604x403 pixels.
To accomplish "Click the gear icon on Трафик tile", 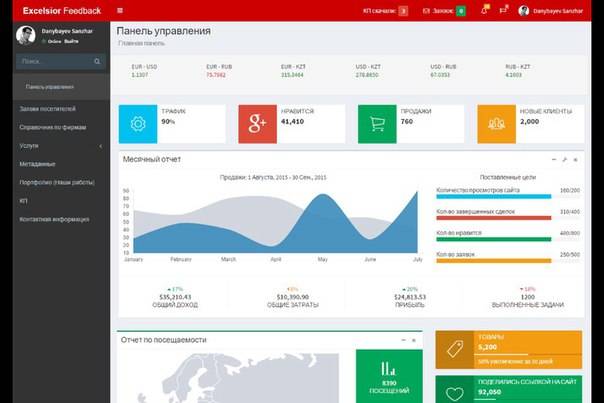I will (138, 123).
